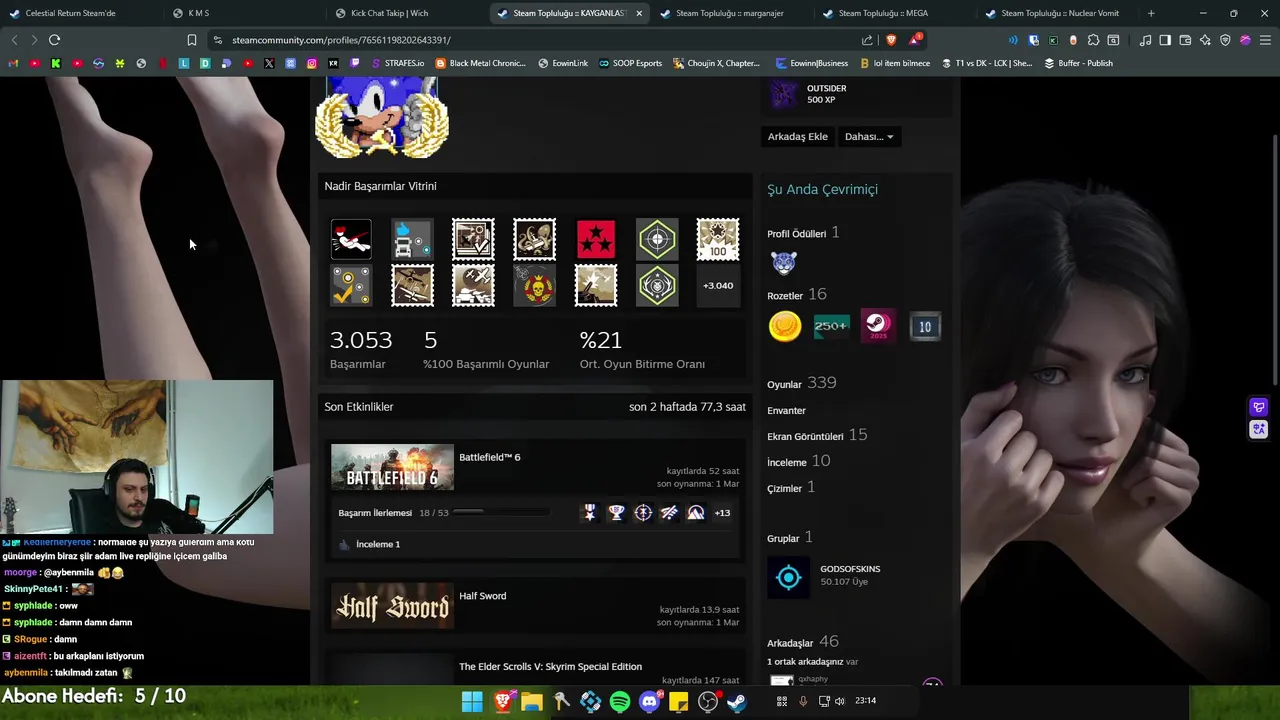The image size is (1280, 720).
Task: Open the İnceleme 10 reviews link
Action: pyautogui.click(x=798, y=461)
